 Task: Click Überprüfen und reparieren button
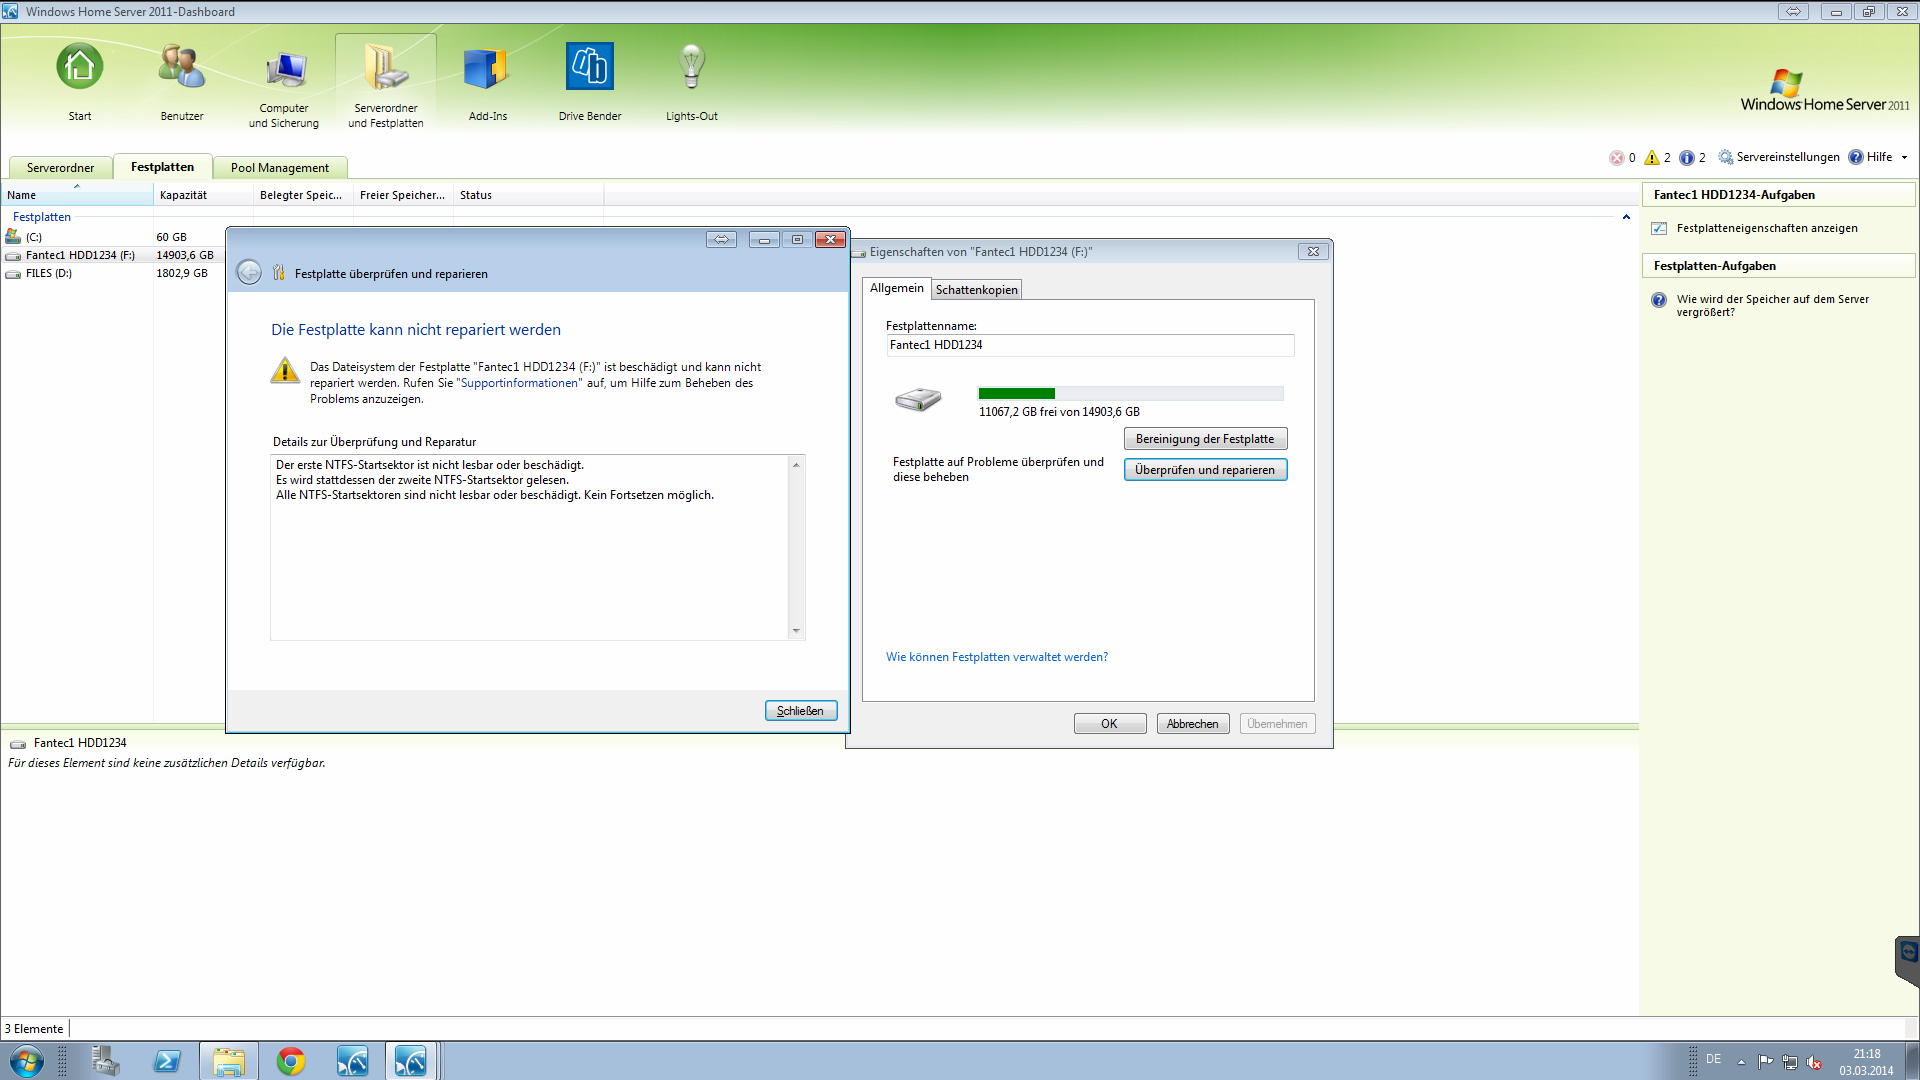click(x=1205, y=470)
